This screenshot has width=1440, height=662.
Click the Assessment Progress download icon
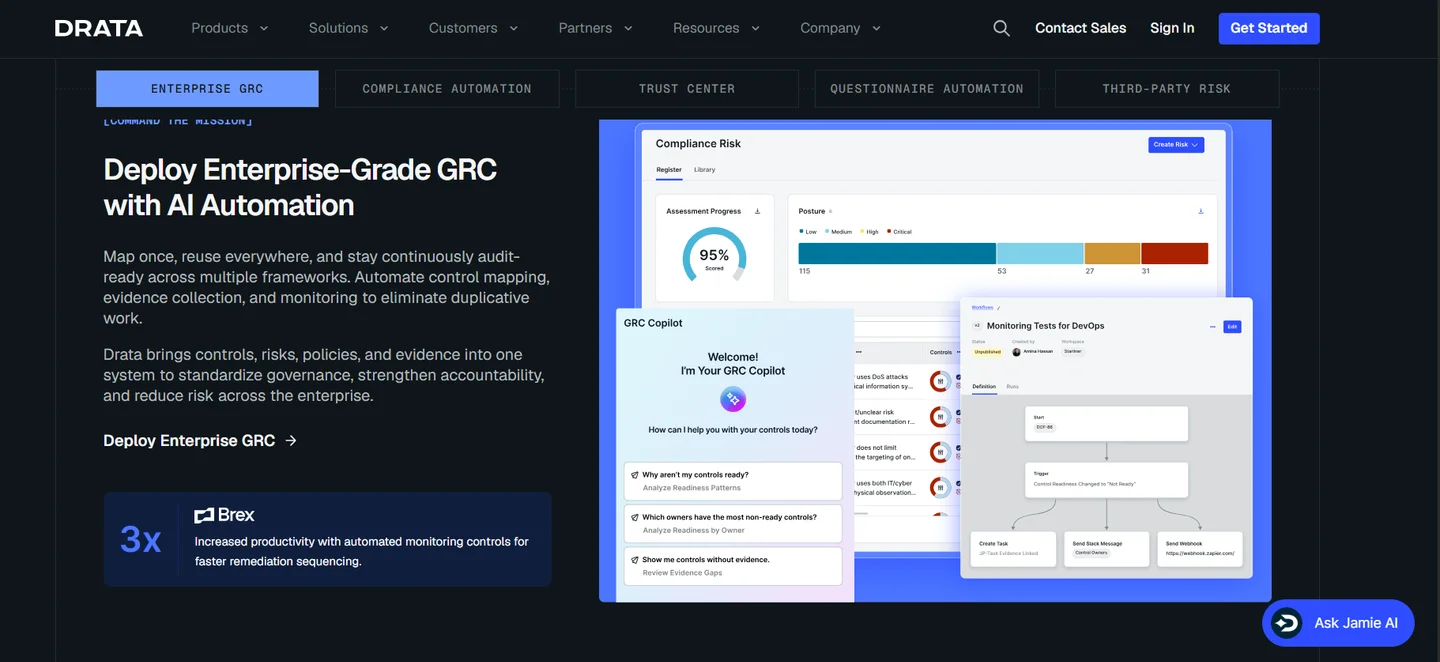point(757,211)
